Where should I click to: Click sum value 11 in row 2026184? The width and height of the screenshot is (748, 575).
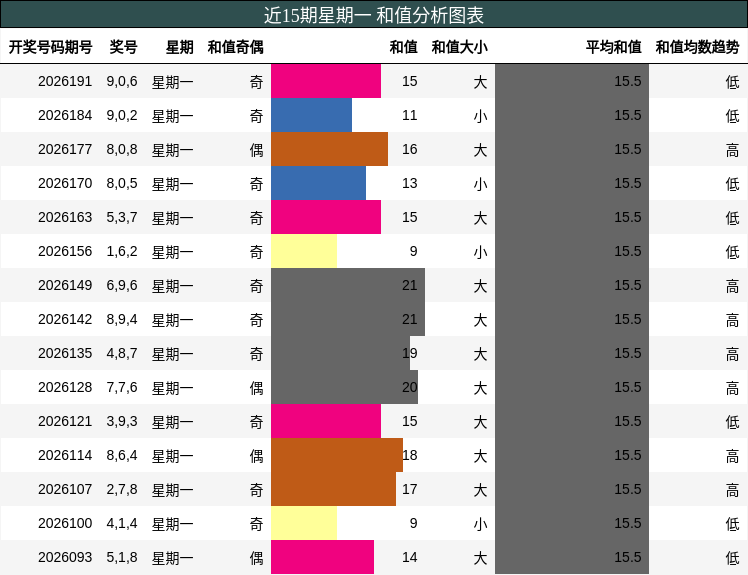click(x=410, y=115)
